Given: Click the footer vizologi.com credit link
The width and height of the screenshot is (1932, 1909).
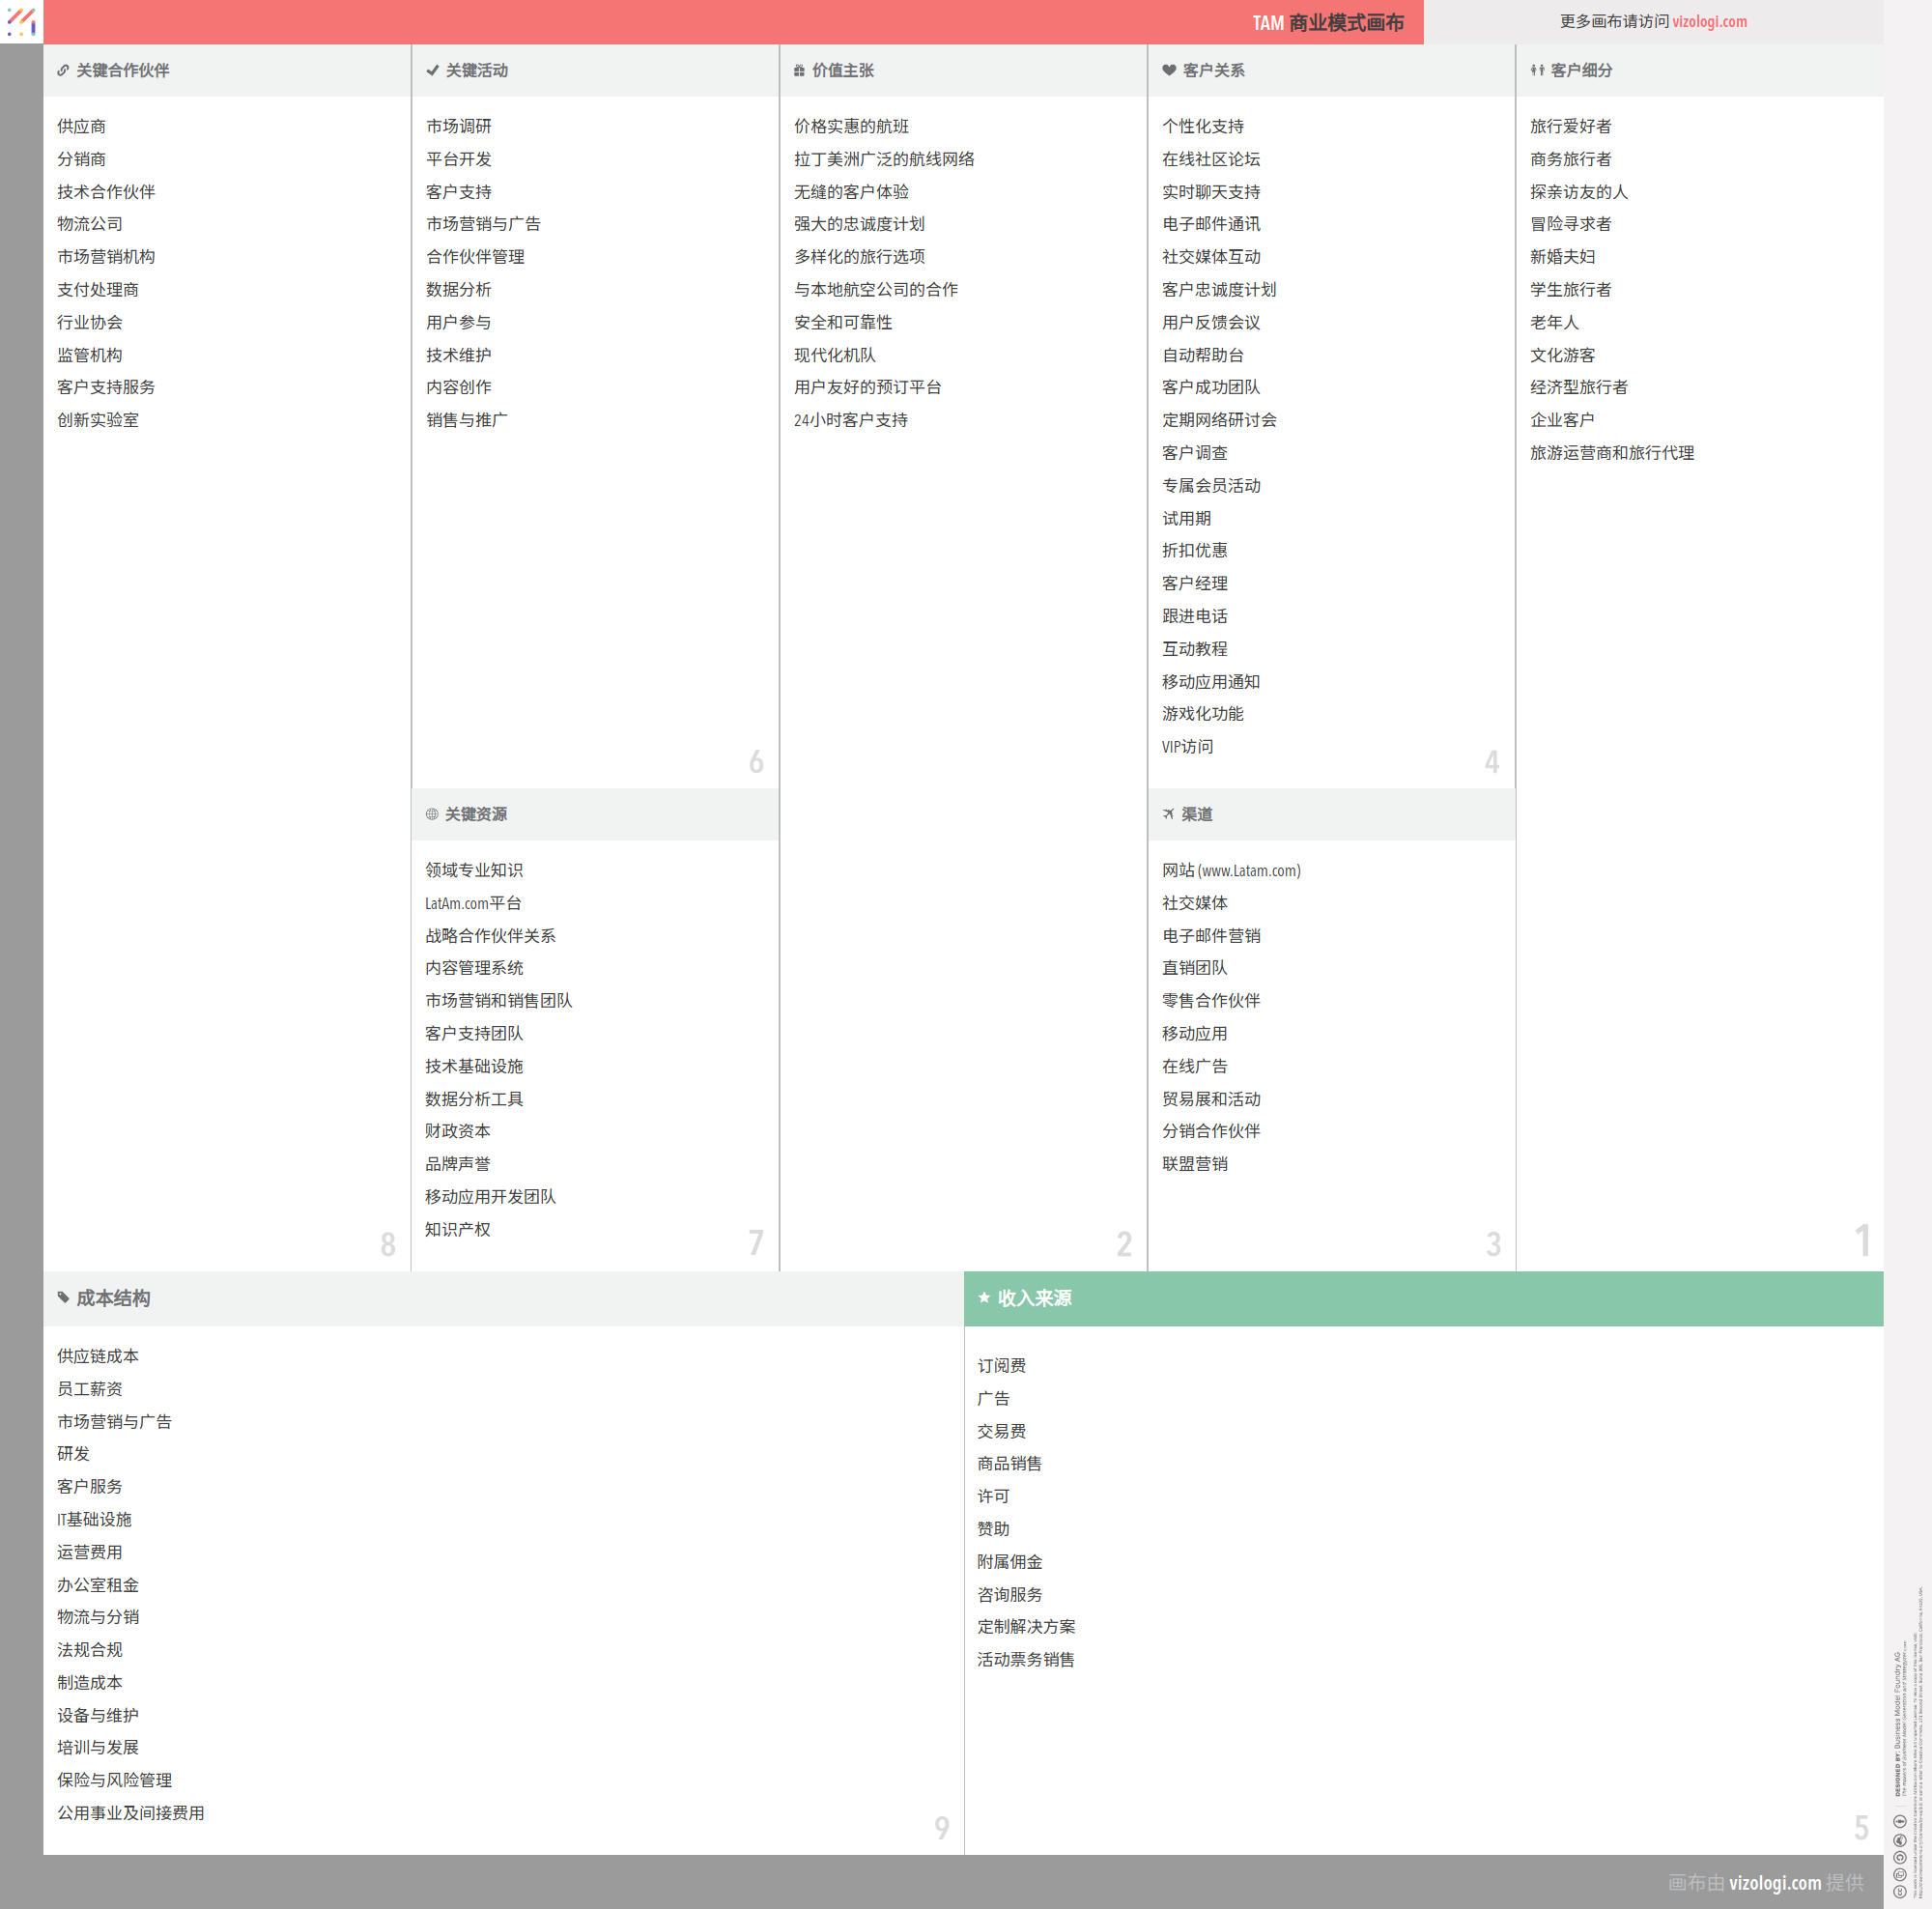Looking at the screenshot, I should [1774, 1882].
